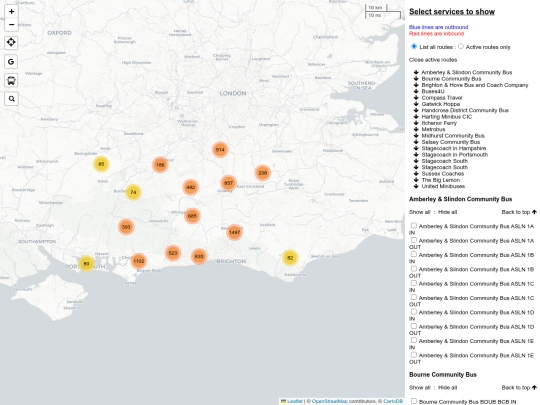Click the G map control button
This screenshot has height=405, width=540.
tap(11, 62)
